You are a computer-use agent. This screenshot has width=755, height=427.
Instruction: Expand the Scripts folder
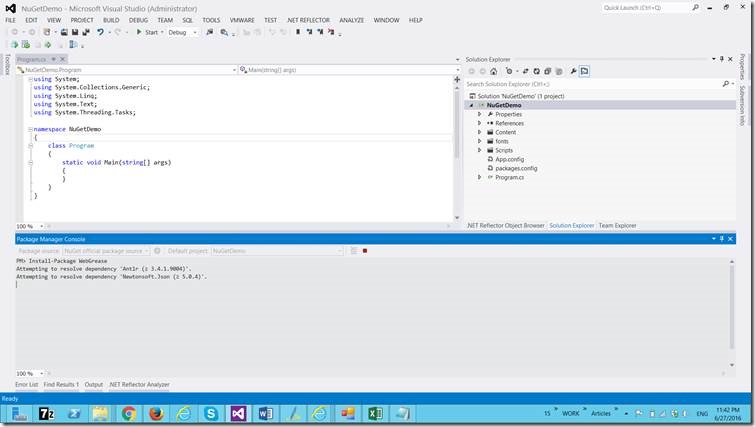tap(479, 150)
